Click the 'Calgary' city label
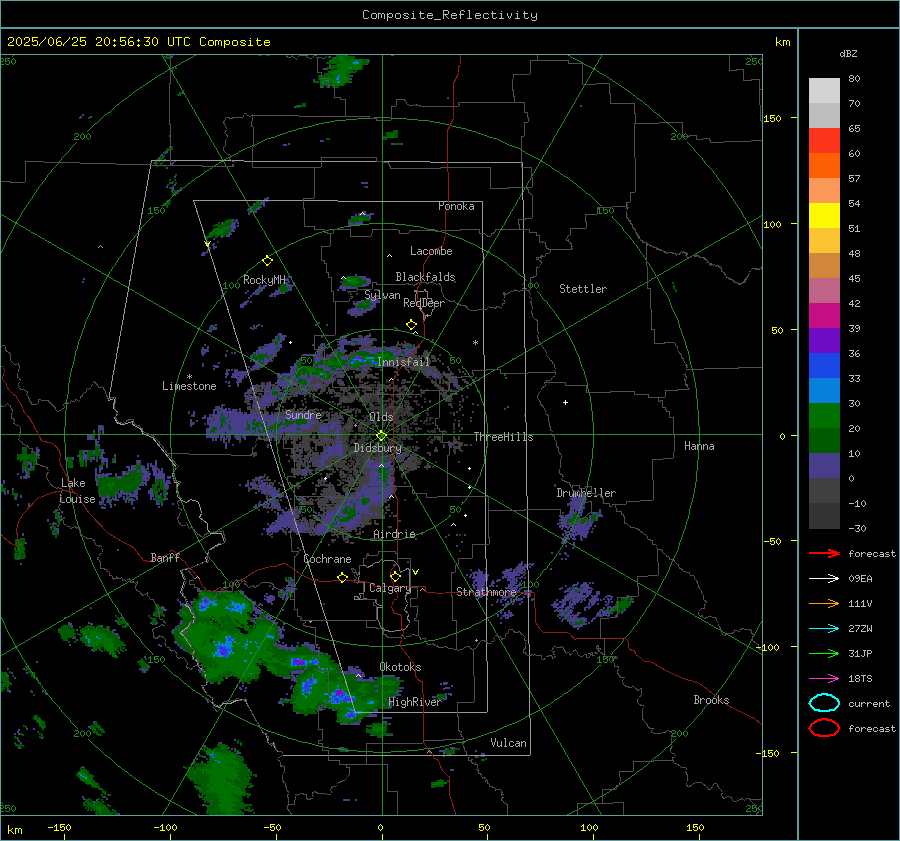 [x=390, y=588]
